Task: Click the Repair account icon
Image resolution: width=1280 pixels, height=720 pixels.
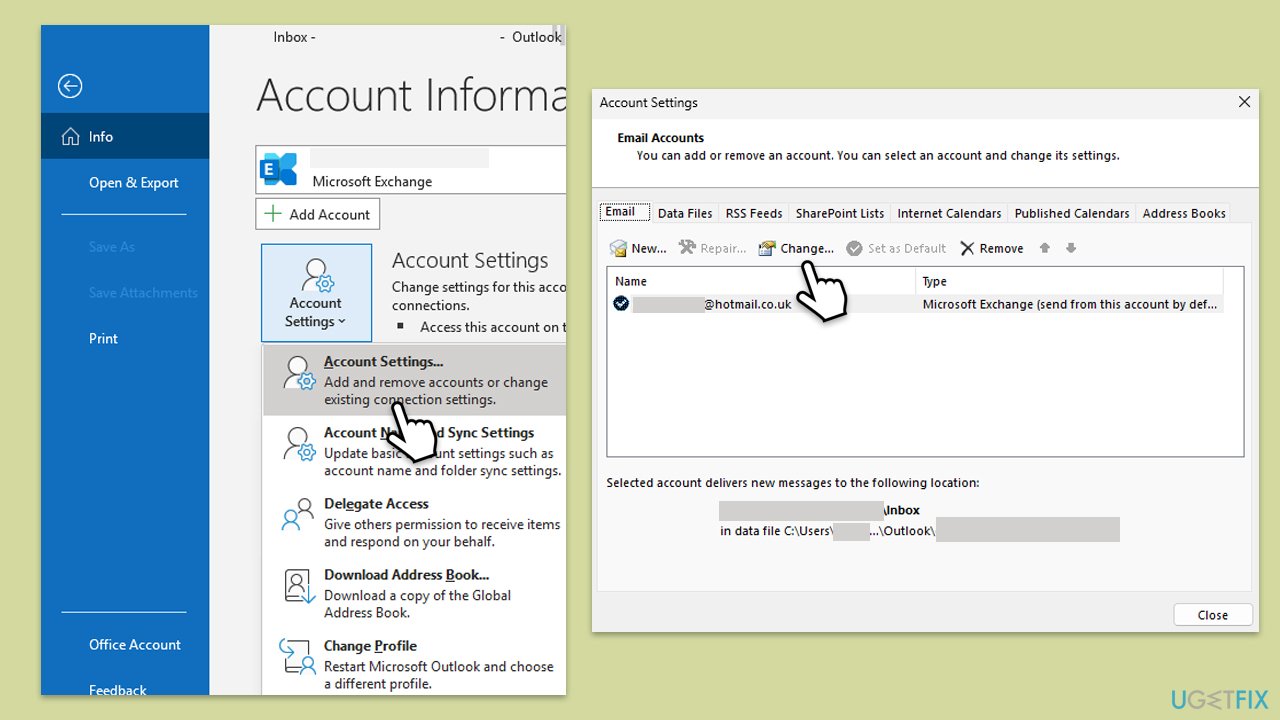Action: 687,248
